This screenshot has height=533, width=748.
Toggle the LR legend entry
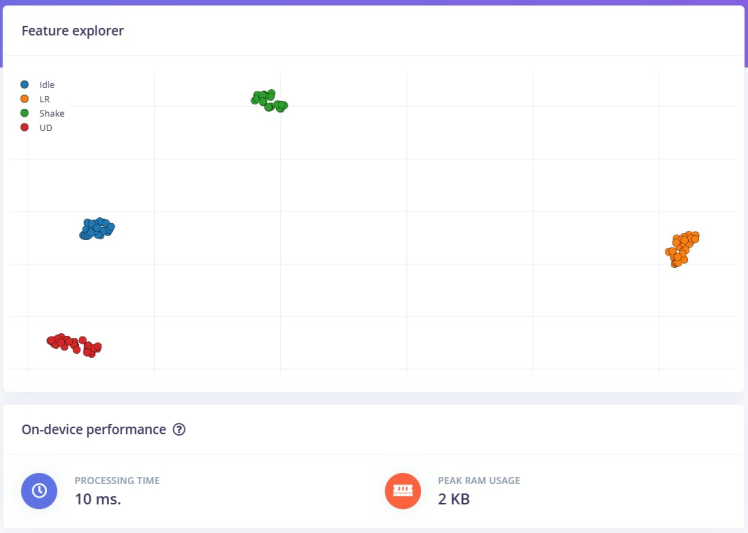click(x=35, y=99)
